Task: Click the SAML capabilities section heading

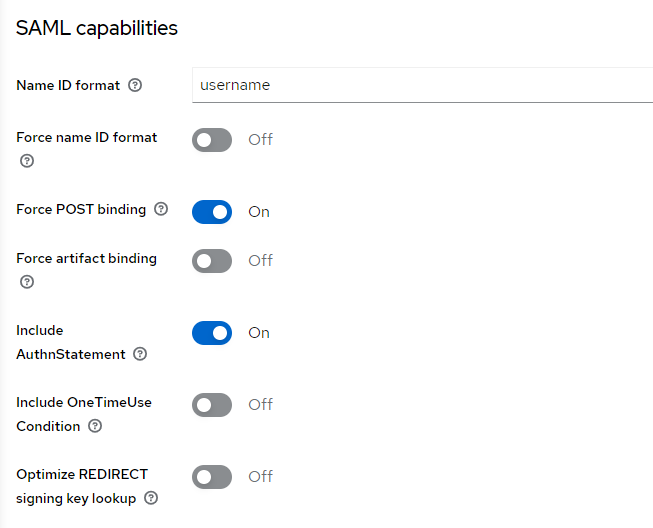Action: pos(97,28)
